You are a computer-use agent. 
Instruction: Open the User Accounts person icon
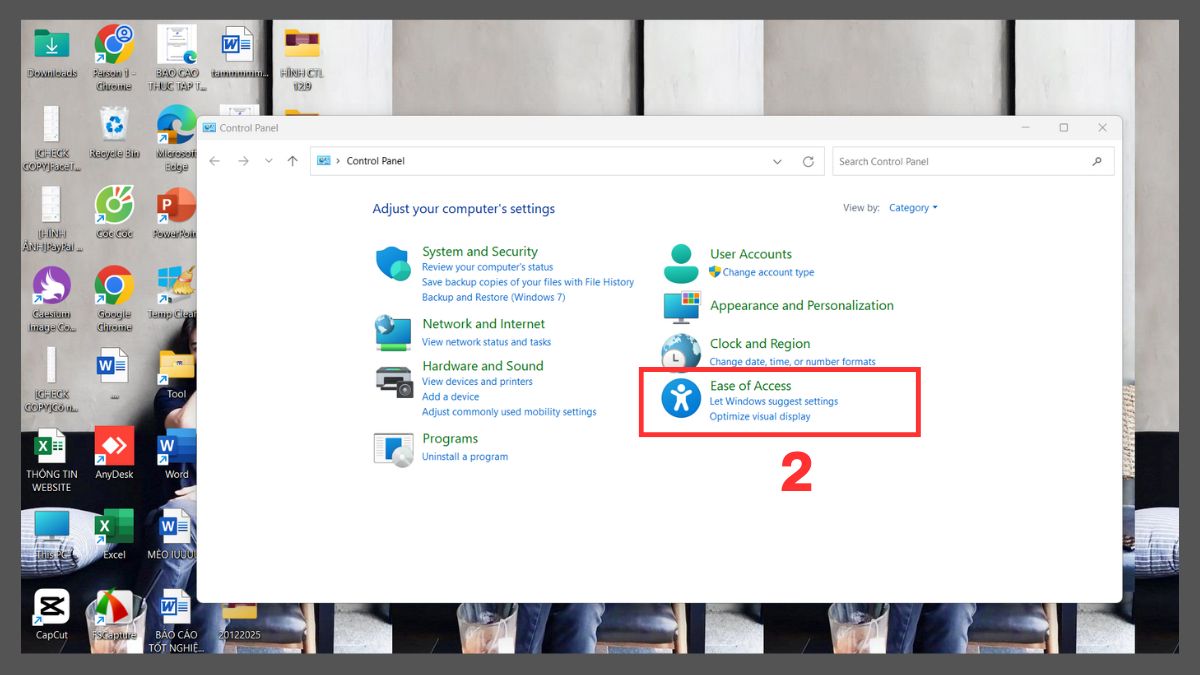pyautogui.click(x=681, y=264)
